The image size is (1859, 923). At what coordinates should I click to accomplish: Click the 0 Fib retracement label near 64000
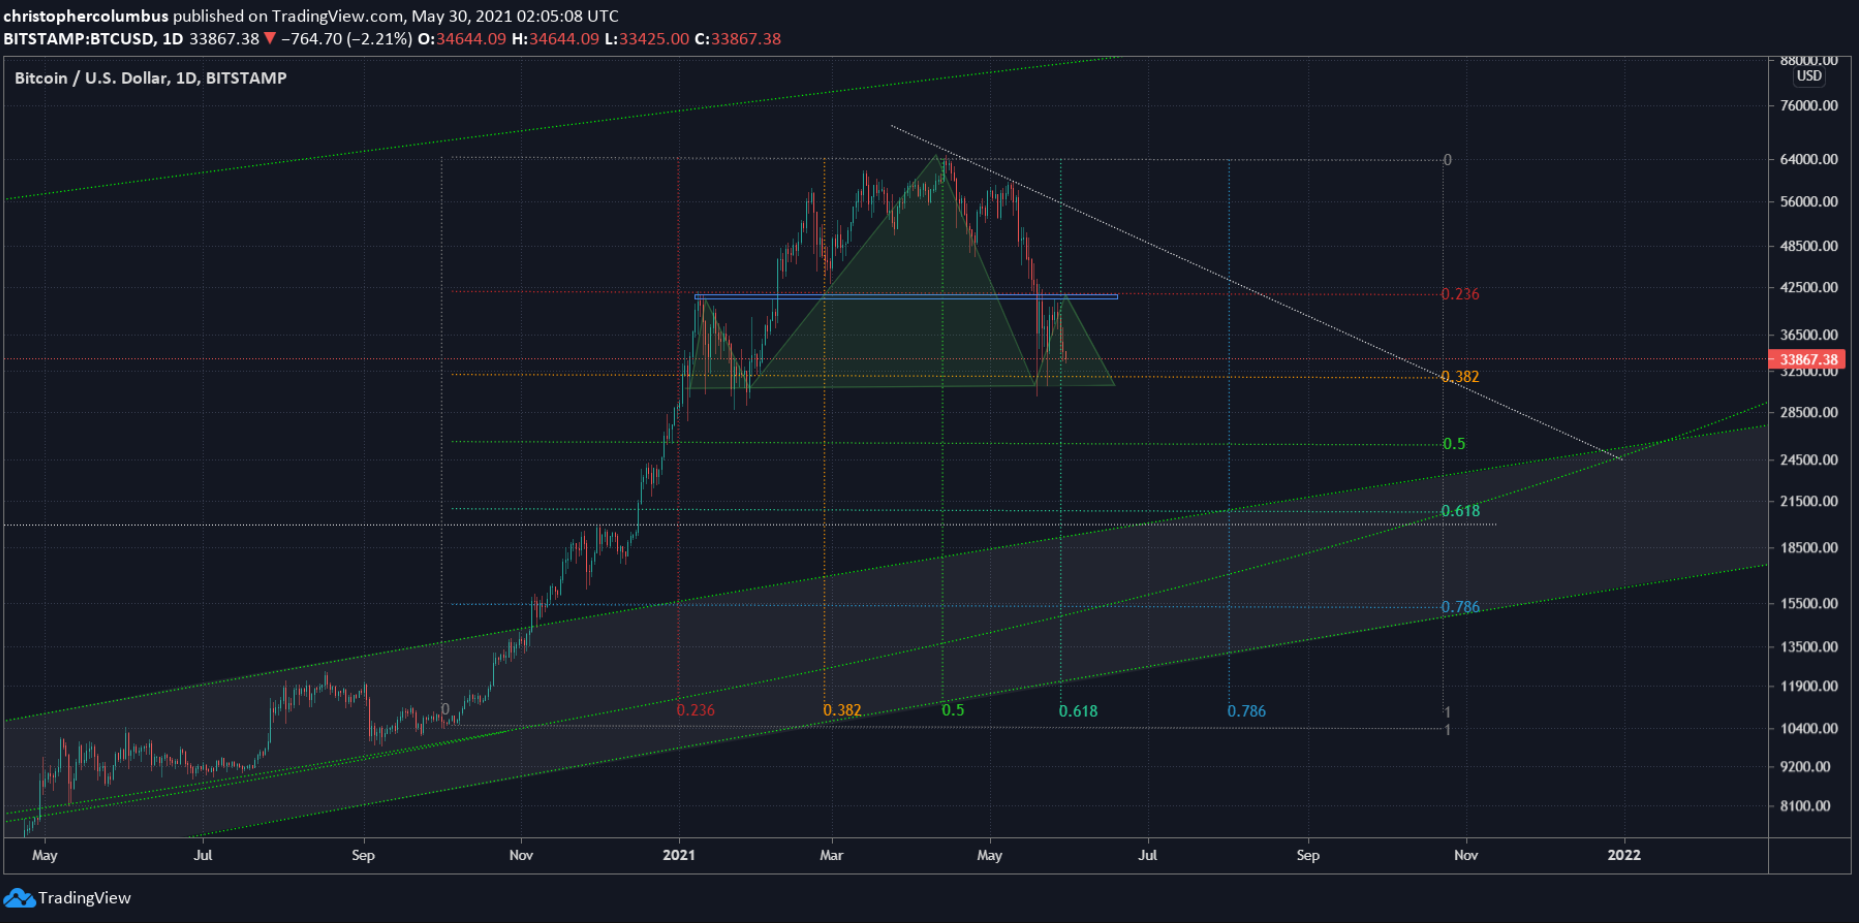[1447, 160]
